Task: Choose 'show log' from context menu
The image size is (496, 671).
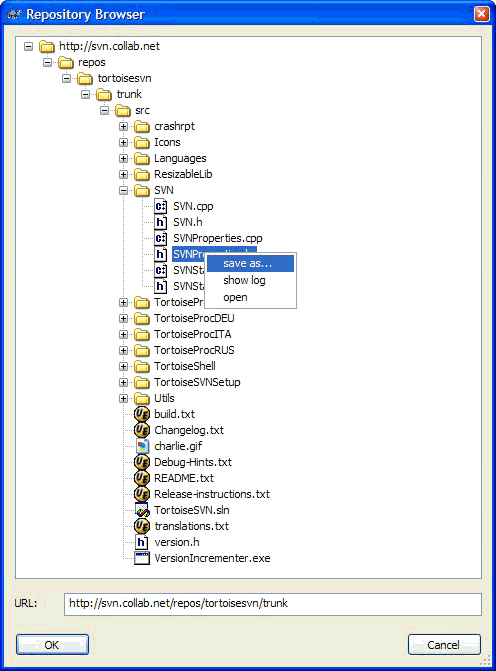Action: coord(250,280)
